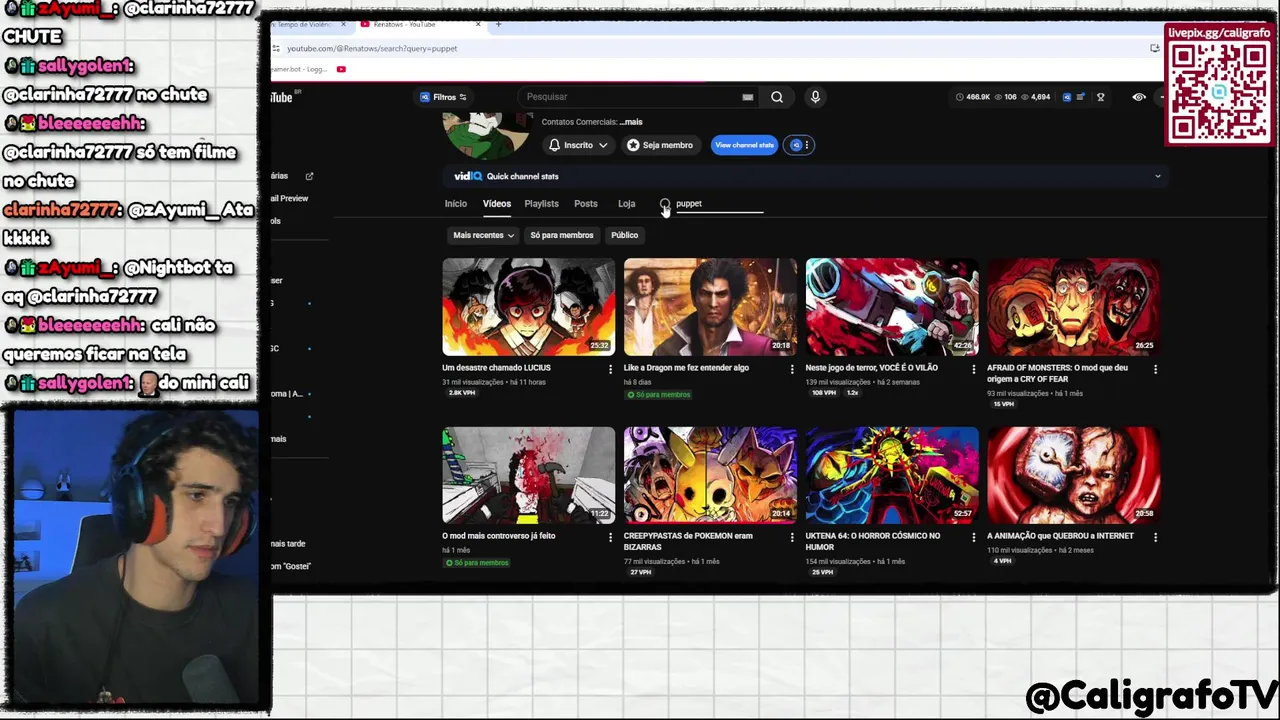The height and width of the screenshot is (720, 1280).
Task: Expand the vidIQ Quick channel stats panel
Action: [1157, 176]
